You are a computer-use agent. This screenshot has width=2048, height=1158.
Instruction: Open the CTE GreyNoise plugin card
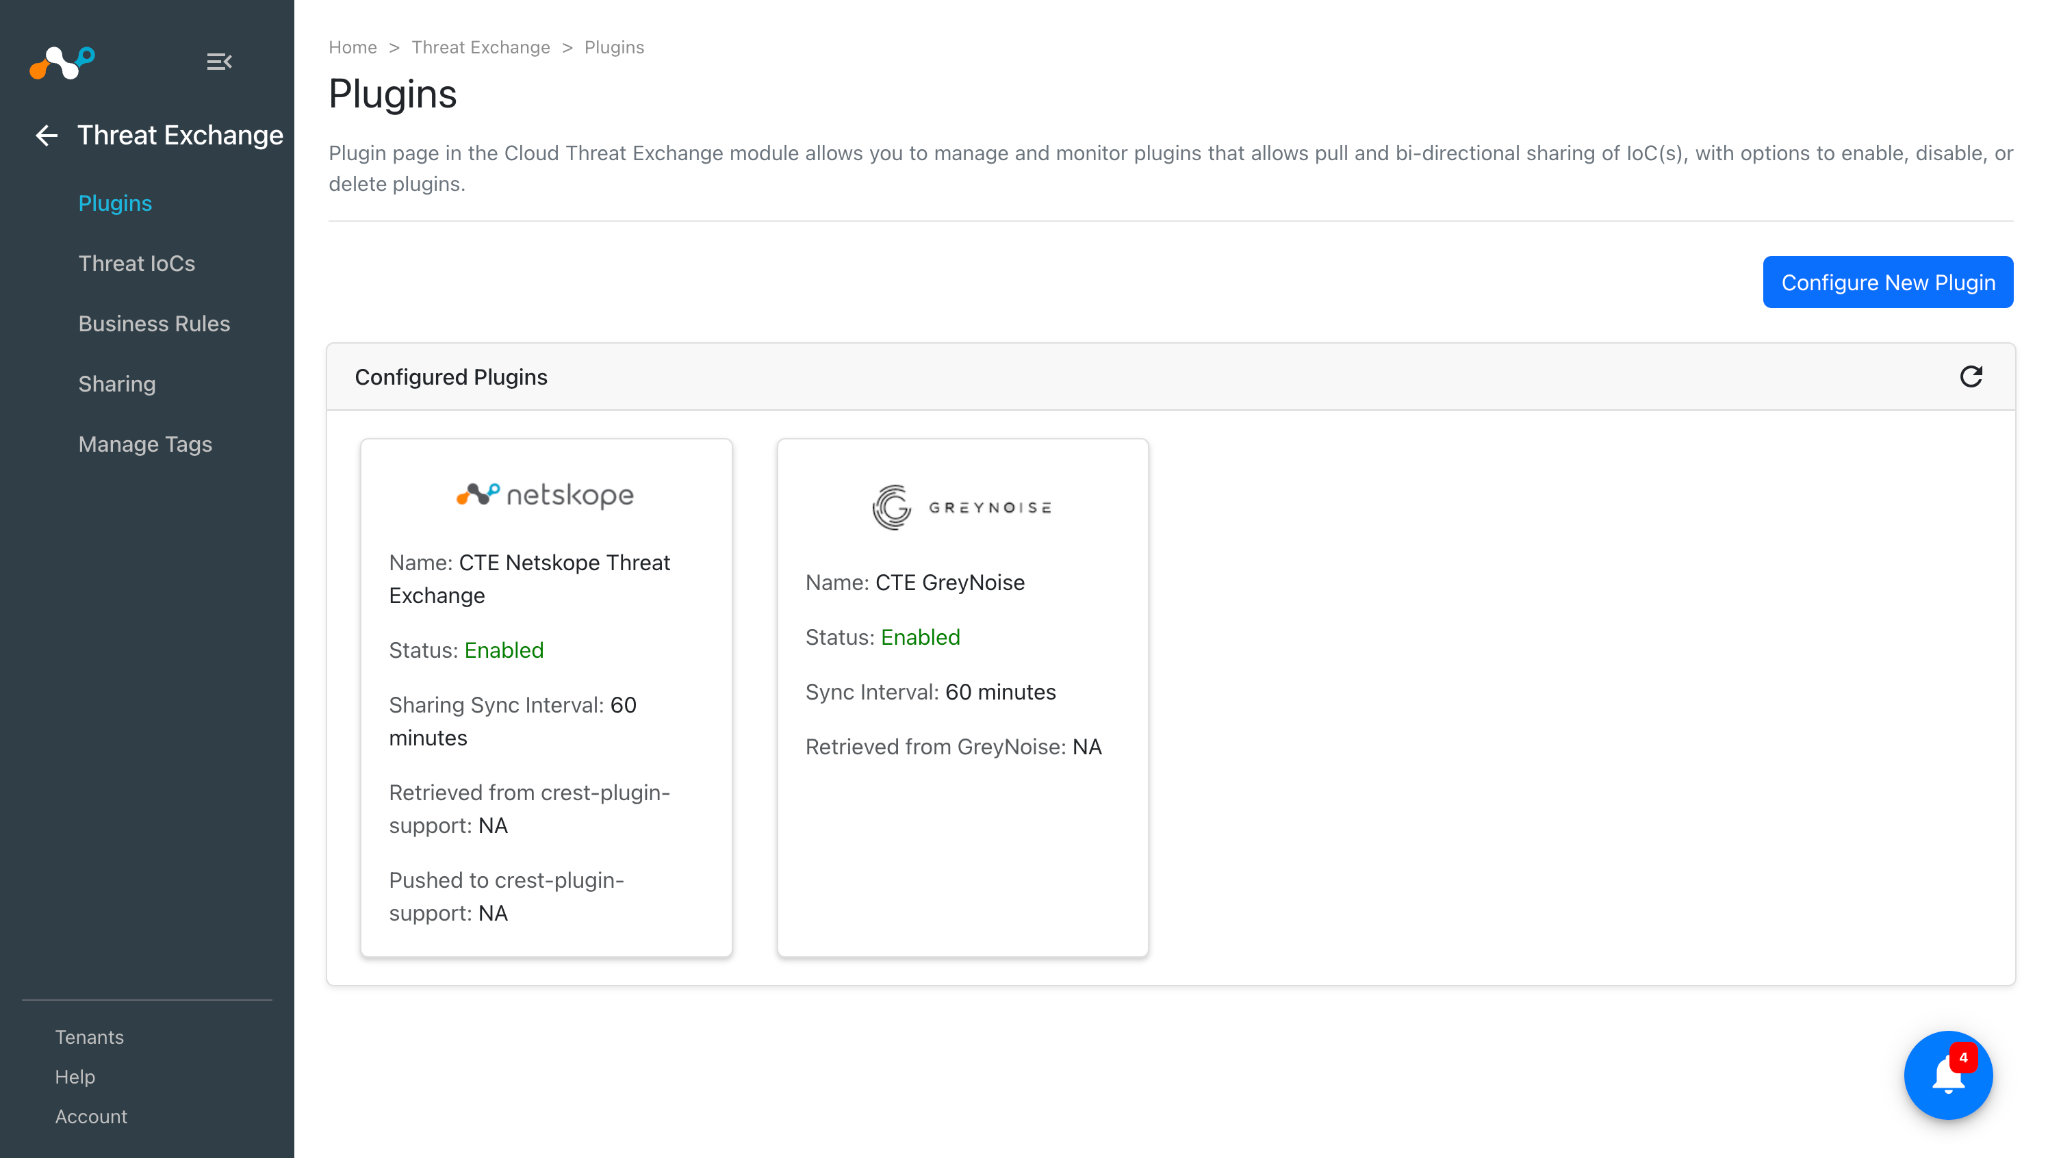tap(963, 698)
